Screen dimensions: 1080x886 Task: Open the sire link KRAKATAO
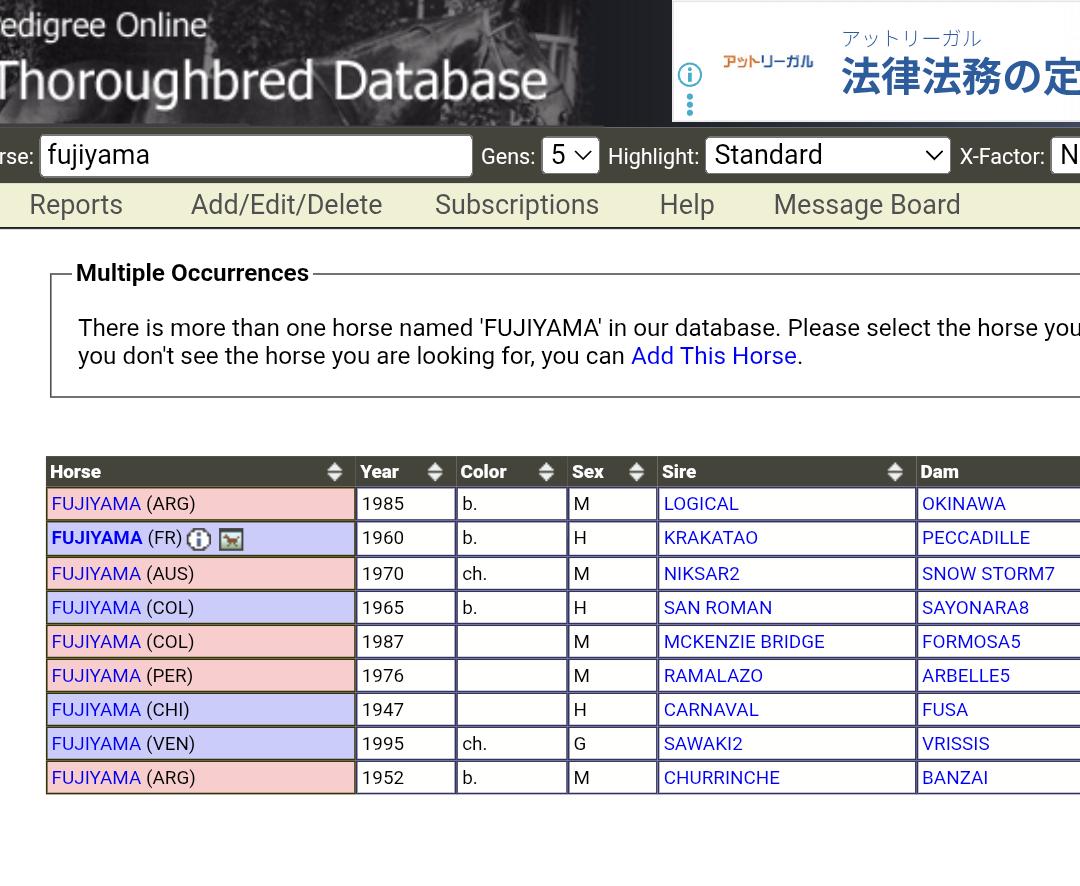click(x=710, y=538)
